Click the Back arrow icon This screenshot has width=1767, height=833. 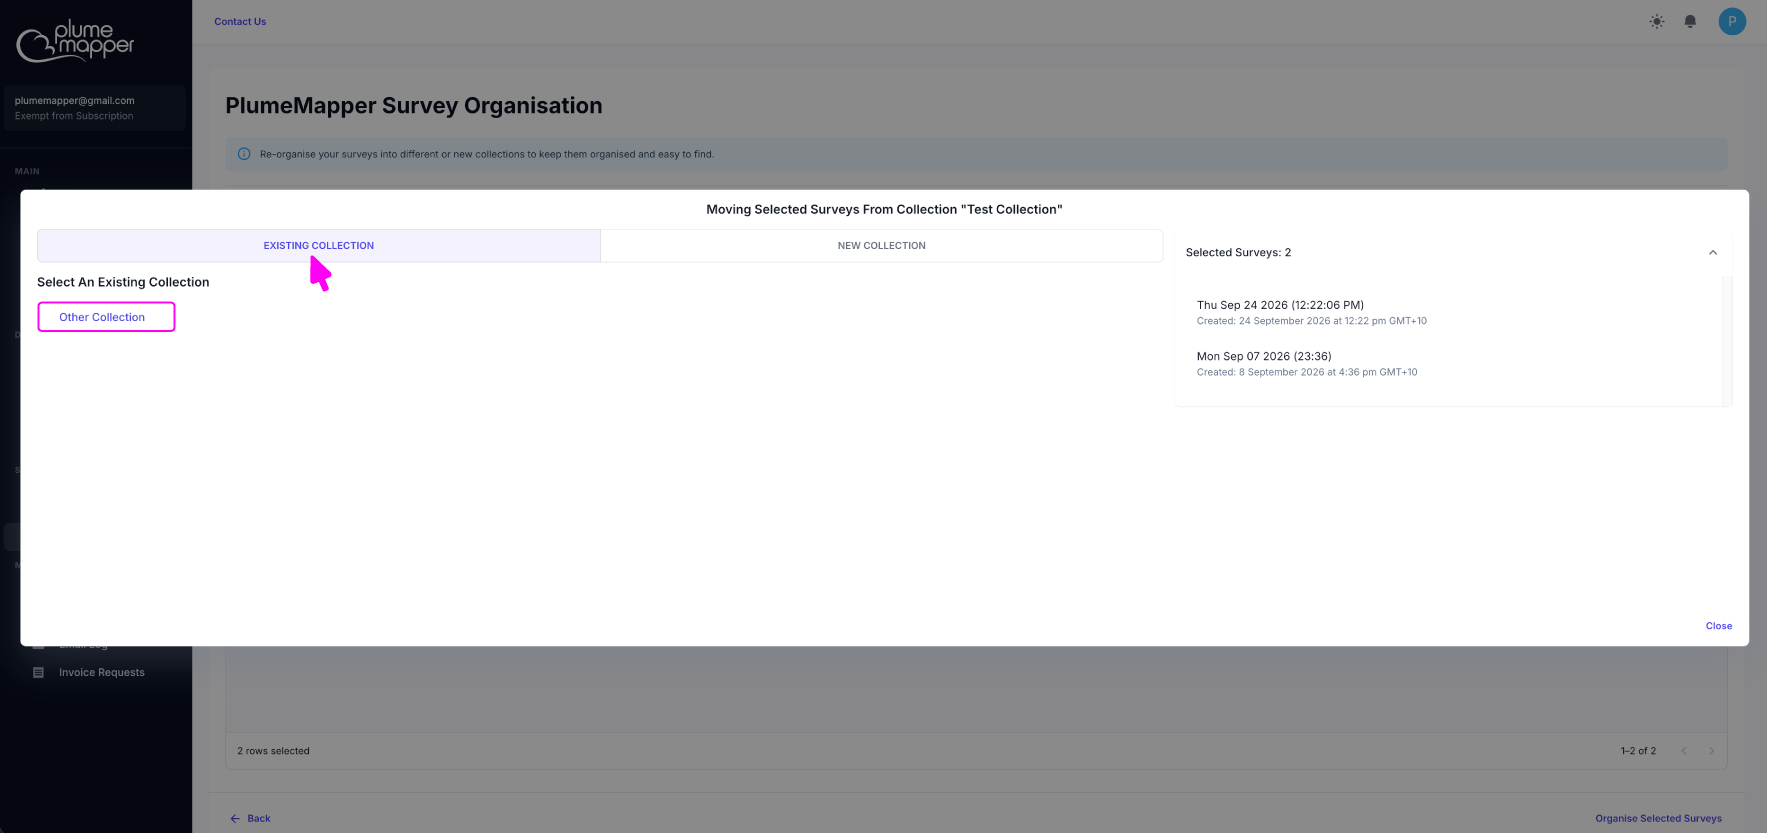point(235,818)
